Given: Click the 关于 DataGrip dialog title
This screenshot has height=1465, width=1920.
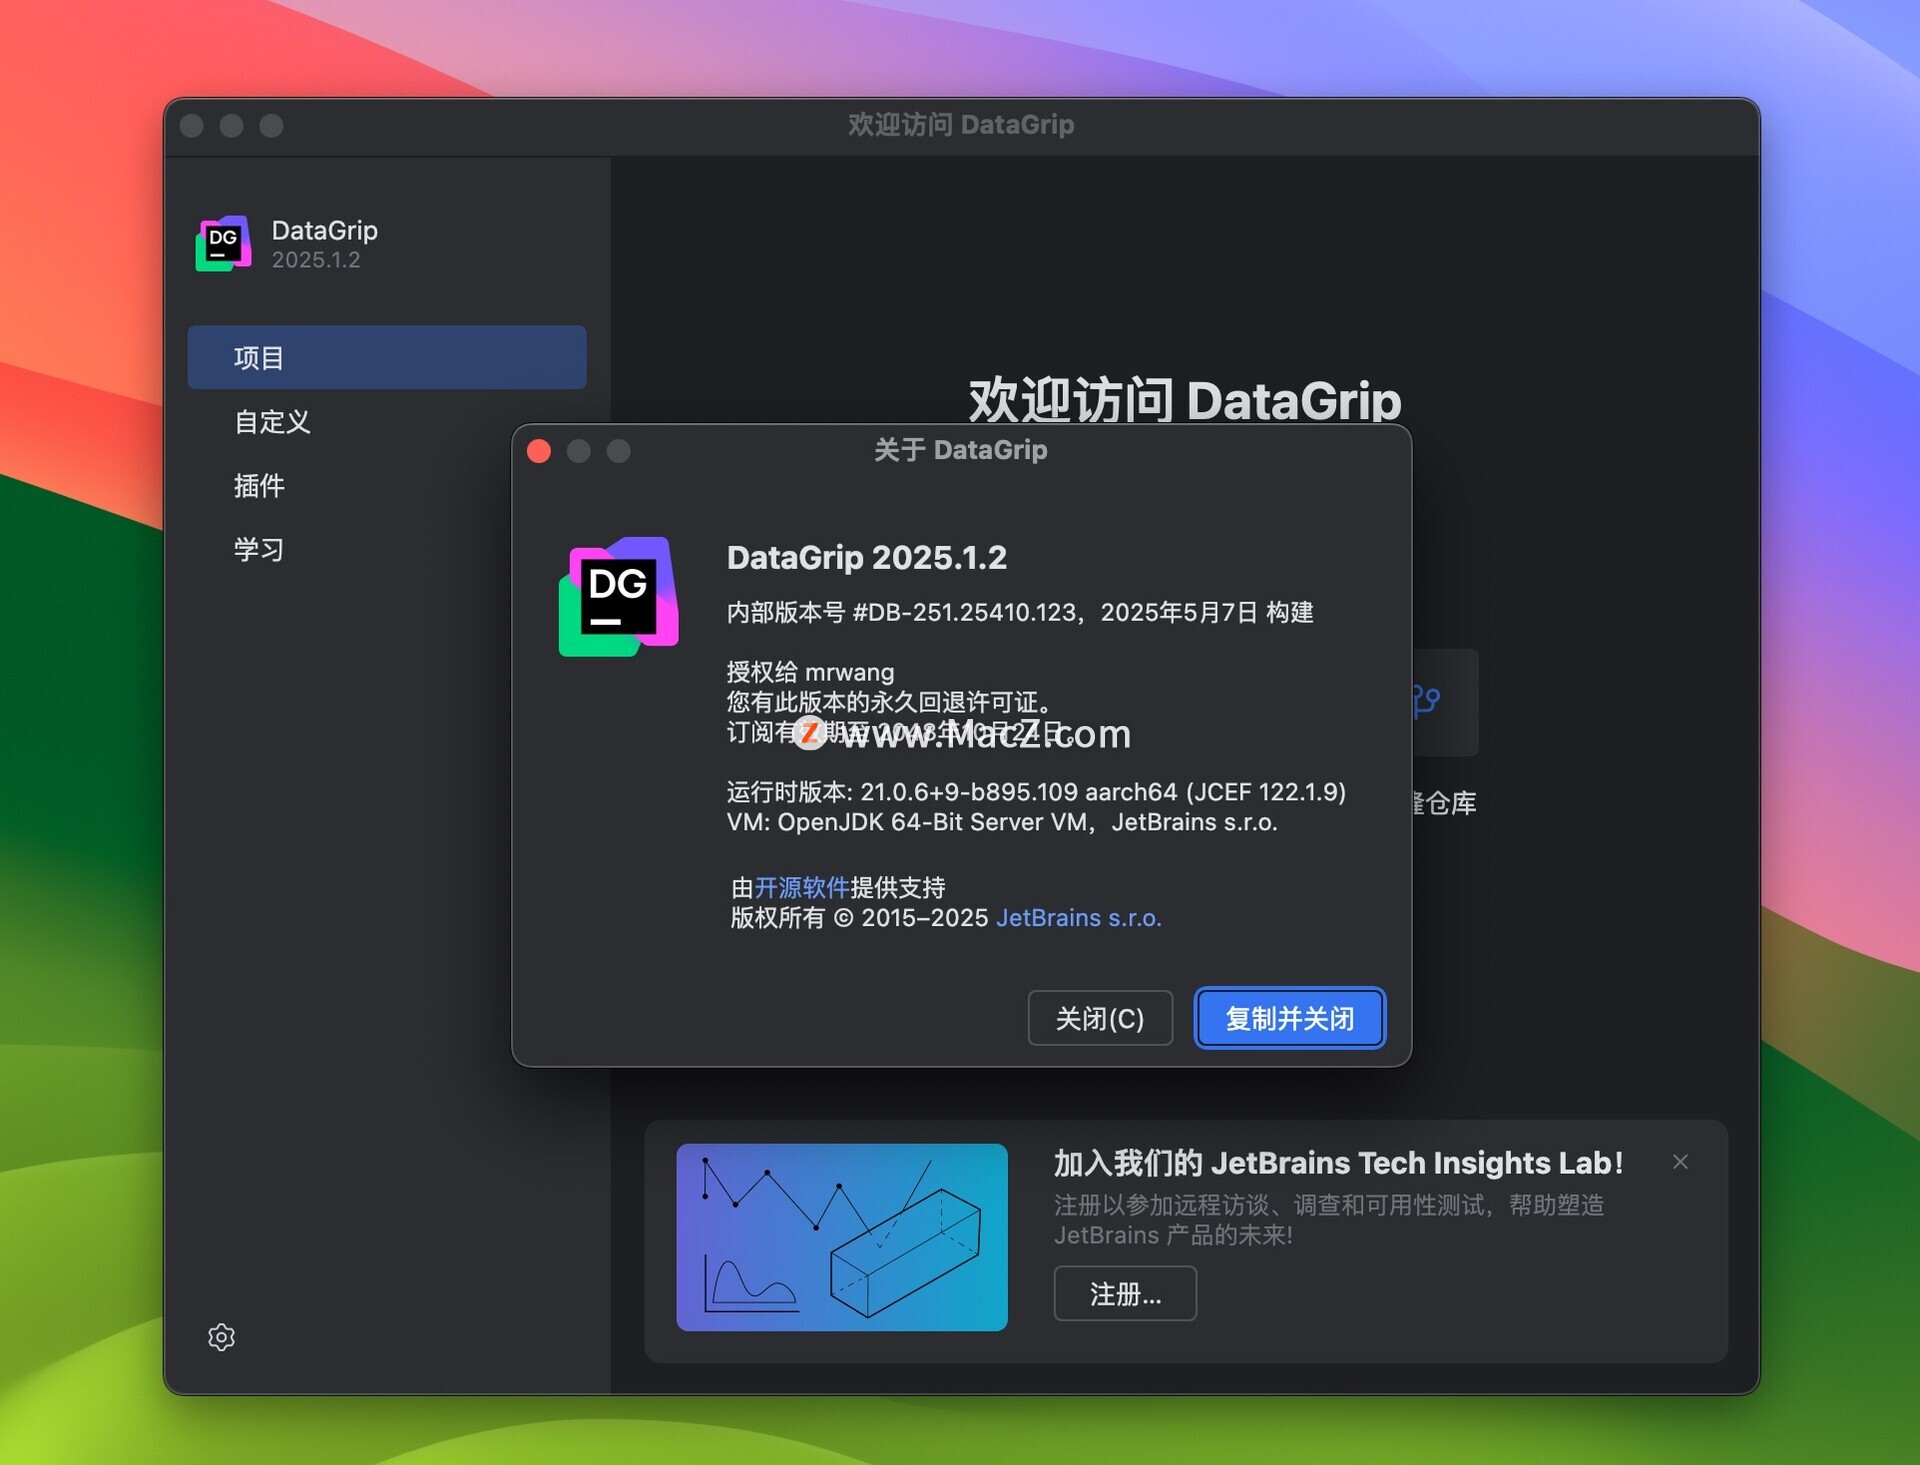Looking at the screenshot, I should click(x=961, y=450).
